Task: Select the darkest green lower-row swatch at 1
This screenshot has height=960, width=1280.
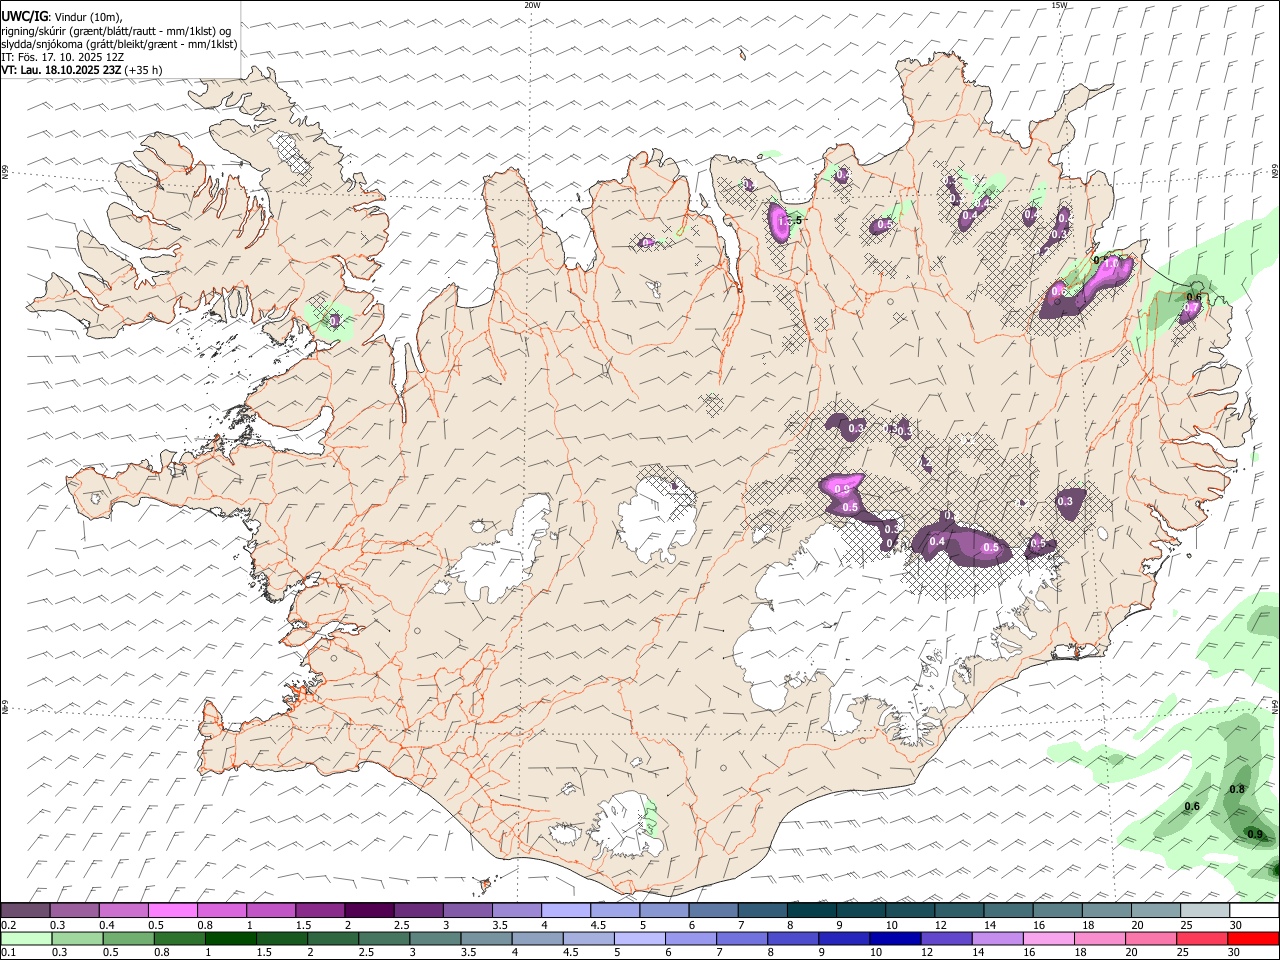Action: (x=230, y=938)
